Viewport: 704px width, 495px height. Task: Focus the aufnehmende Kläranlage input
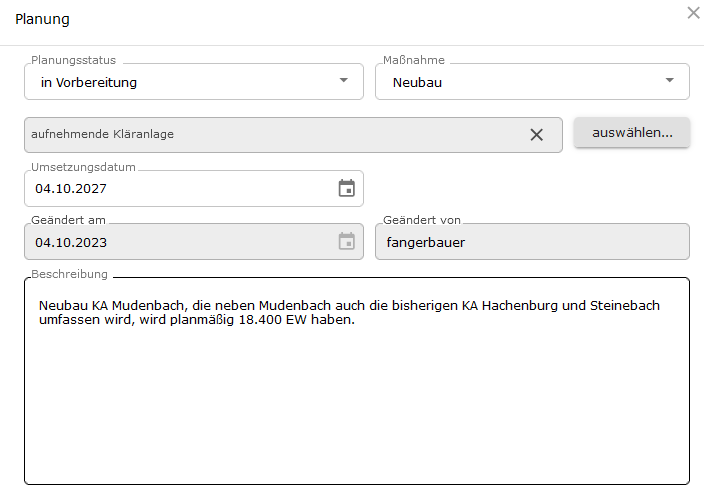click(x=274, y=135)
